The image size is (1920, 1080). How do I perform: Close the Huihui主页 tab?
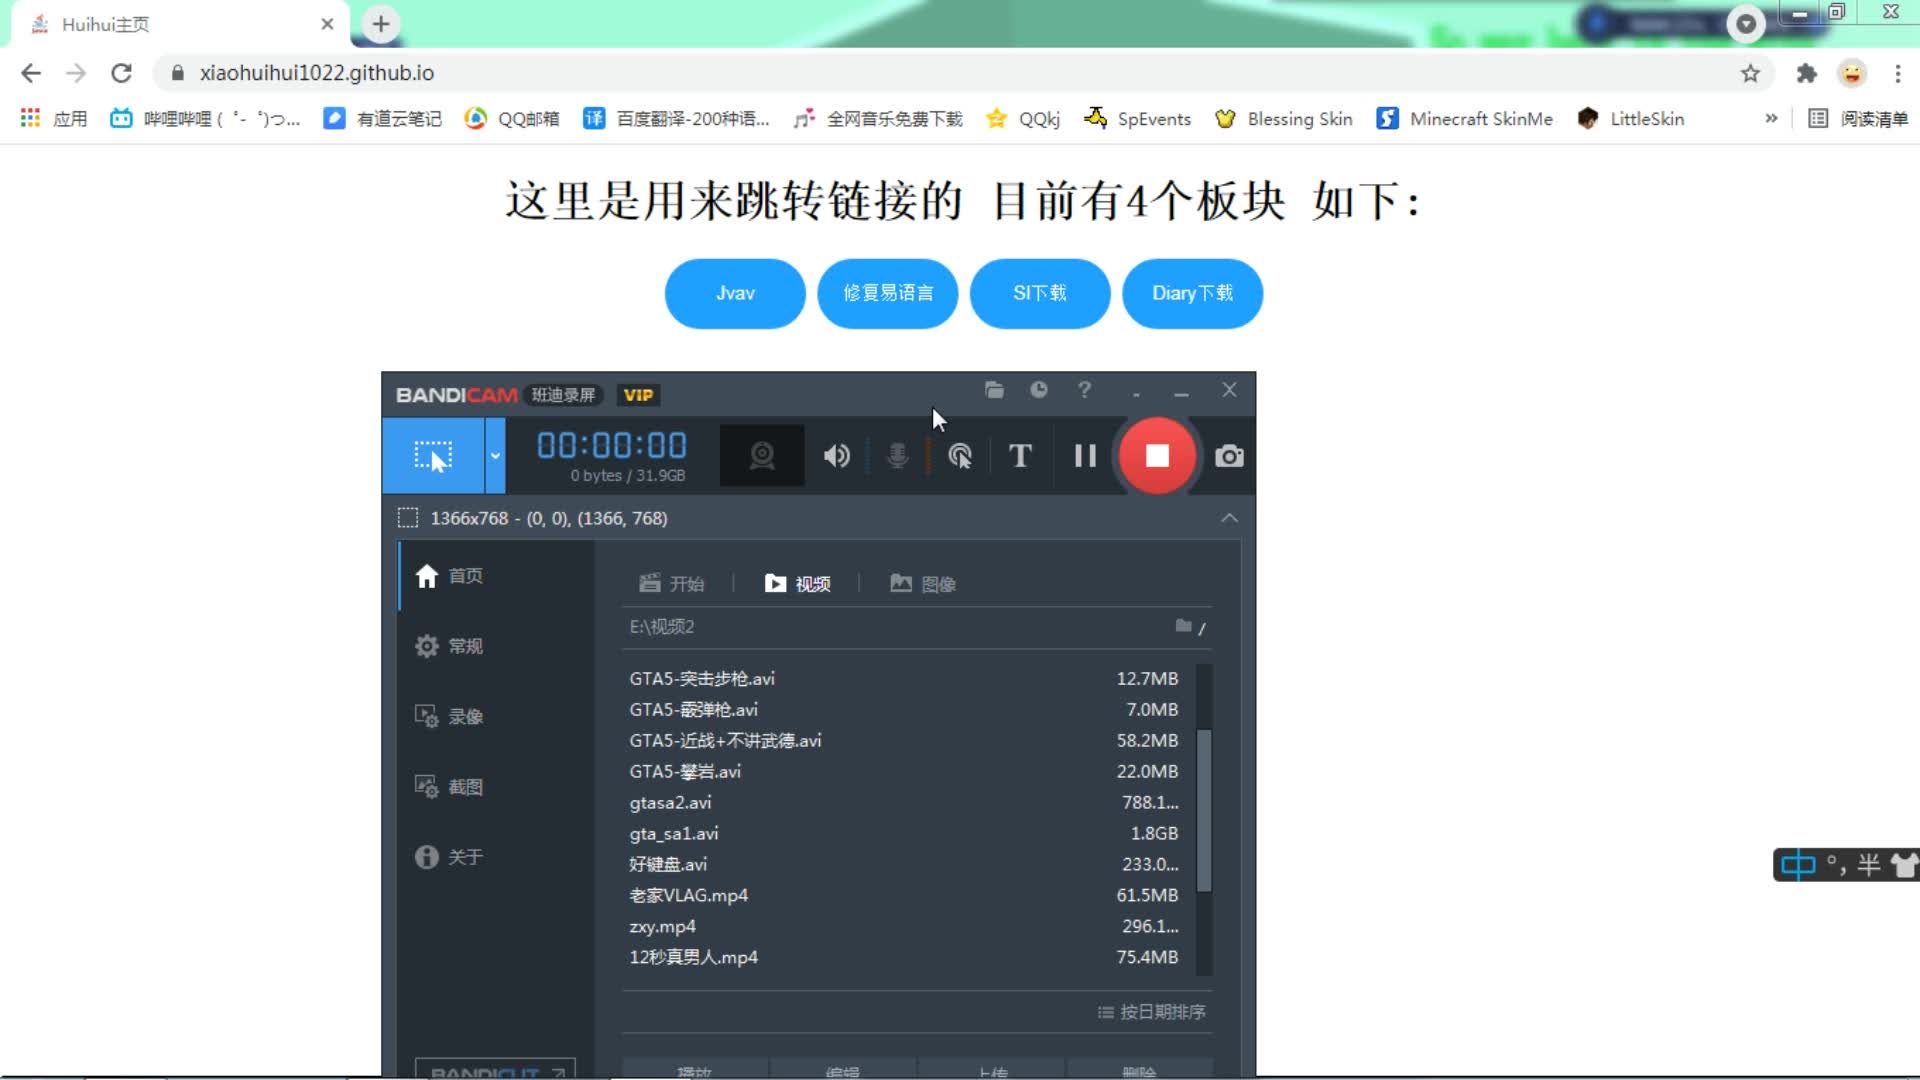click(327, 24)
